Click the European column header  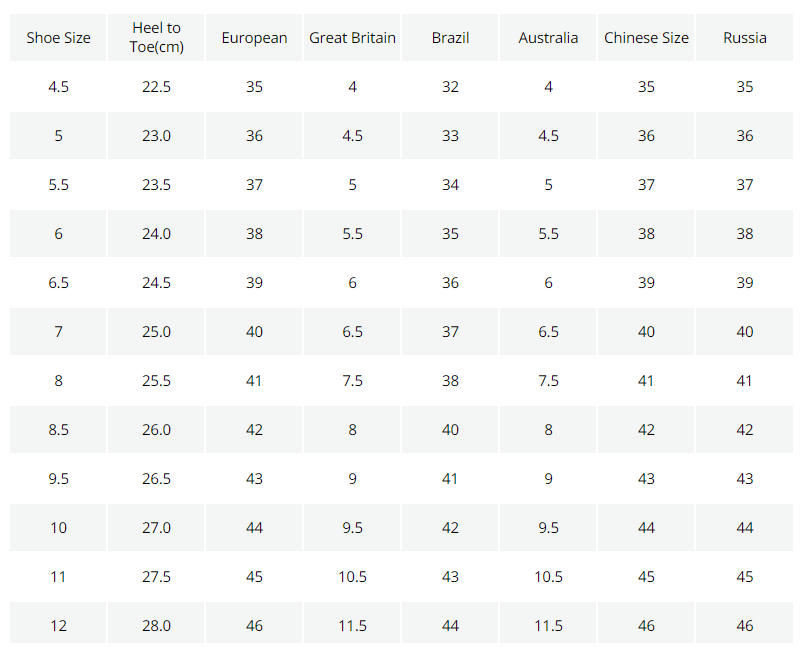tap(254, 37)
